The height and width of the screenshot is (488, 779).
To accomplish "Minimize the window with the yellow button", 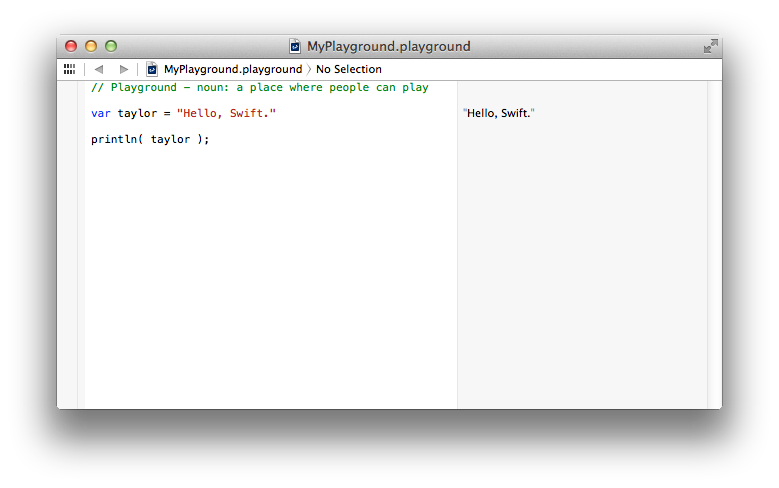I will [91, 46].
